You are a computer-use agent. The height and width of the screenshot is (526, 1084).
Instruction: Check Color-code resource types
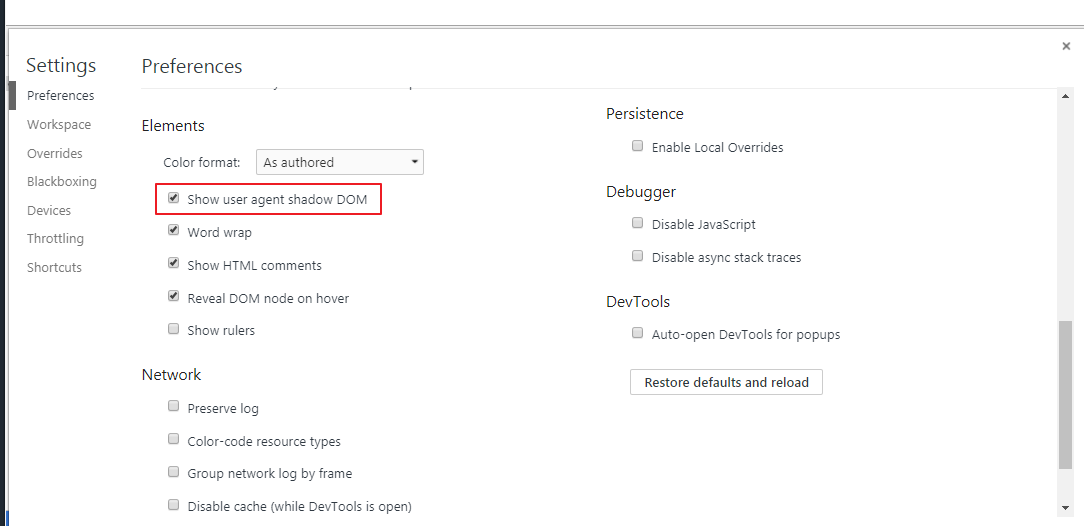click(x=174, y=440)
